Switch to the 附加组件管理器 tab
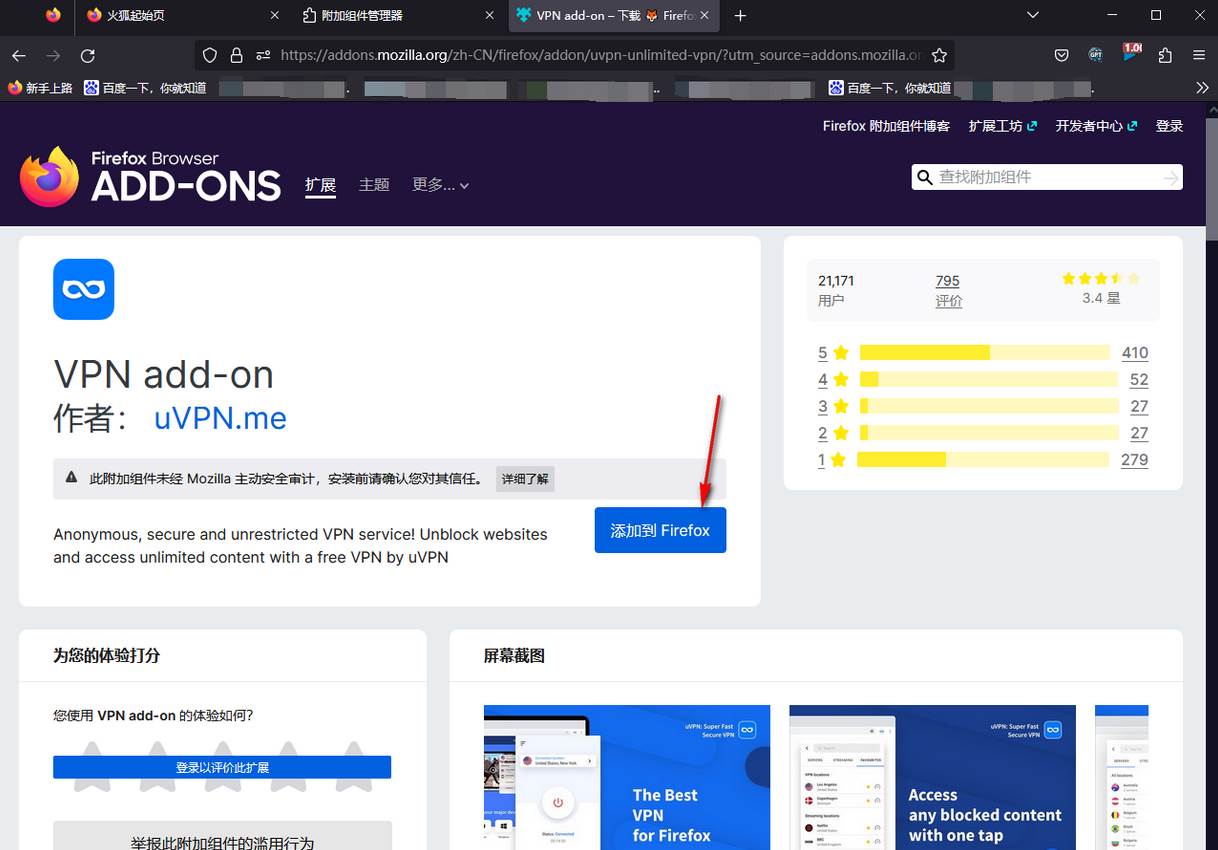 coord(398,15)
